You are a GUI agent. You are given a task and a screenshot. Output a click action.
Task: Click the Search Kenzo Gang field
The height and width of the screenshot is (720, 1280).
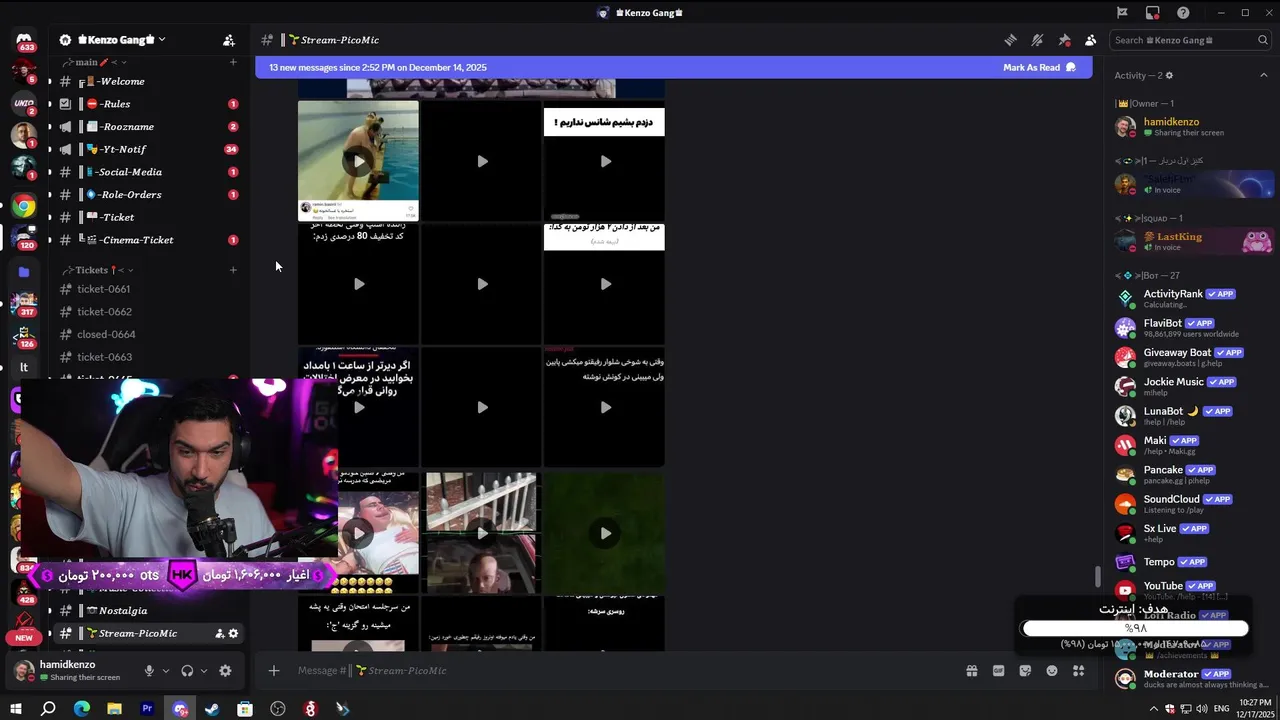click(x=1190, y=40)
